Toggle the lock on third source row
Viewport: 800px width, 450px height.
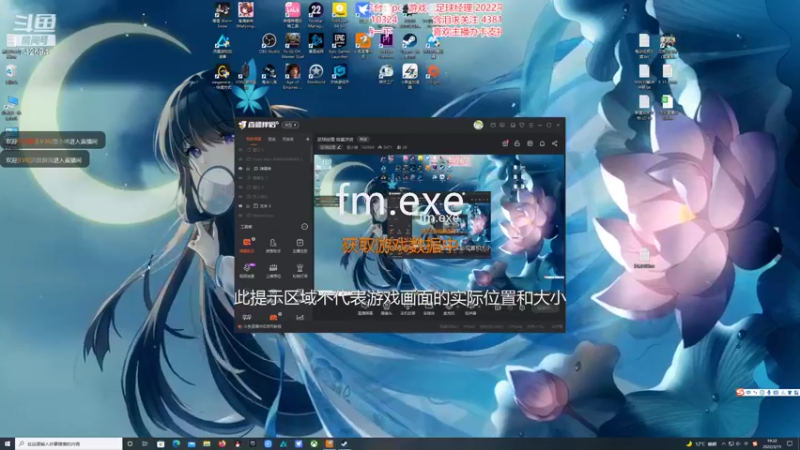point(248,168)
